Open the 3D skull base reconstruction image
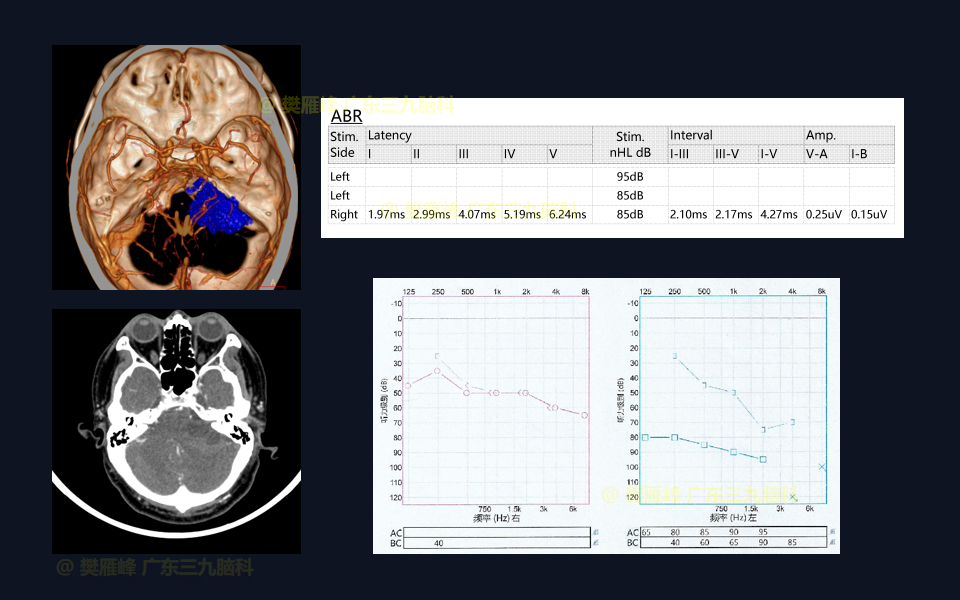Image resolution: width=960 pixels, height=600 pixels. [x=176, y=167]
